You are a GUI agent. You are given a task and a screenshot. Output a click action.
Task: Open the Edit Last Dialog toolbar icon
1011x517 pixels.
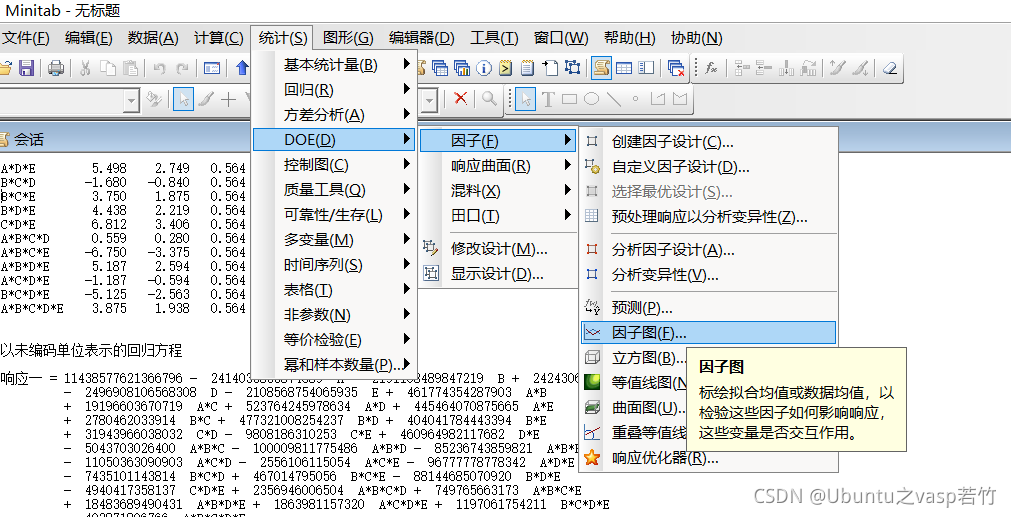coord(211,68)
